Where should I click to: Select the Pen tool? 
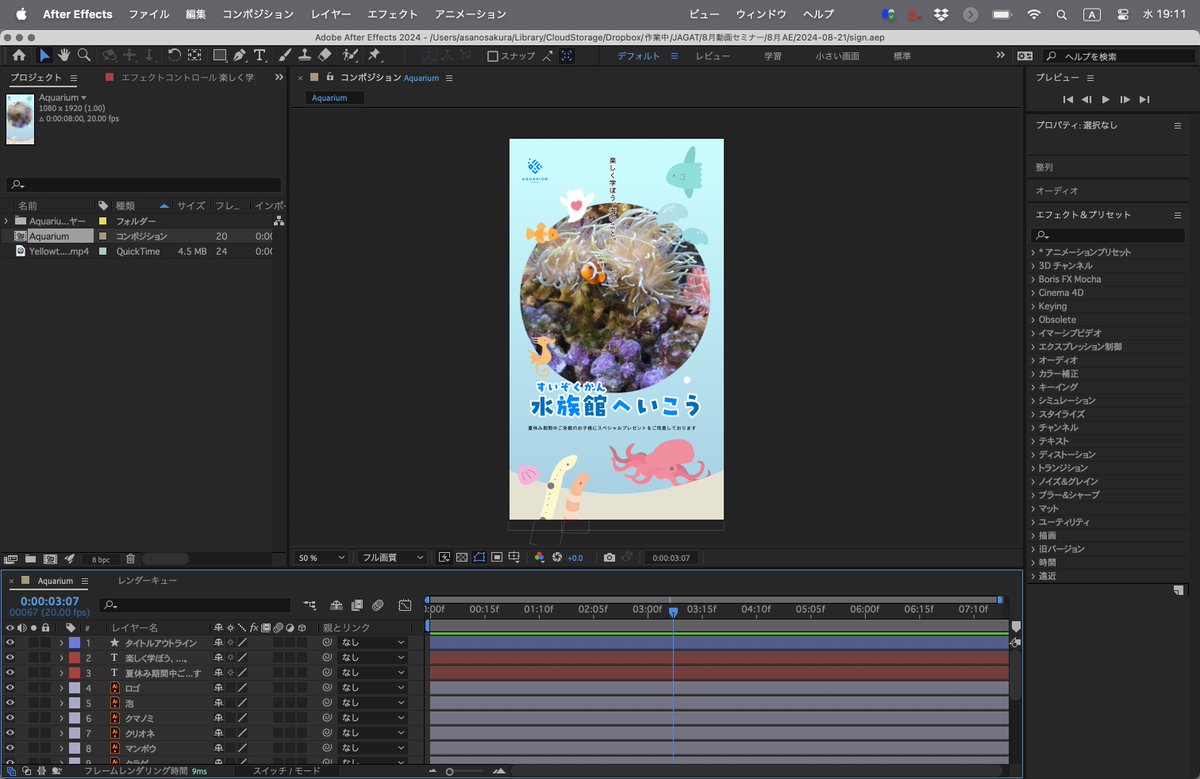point(240,56)
